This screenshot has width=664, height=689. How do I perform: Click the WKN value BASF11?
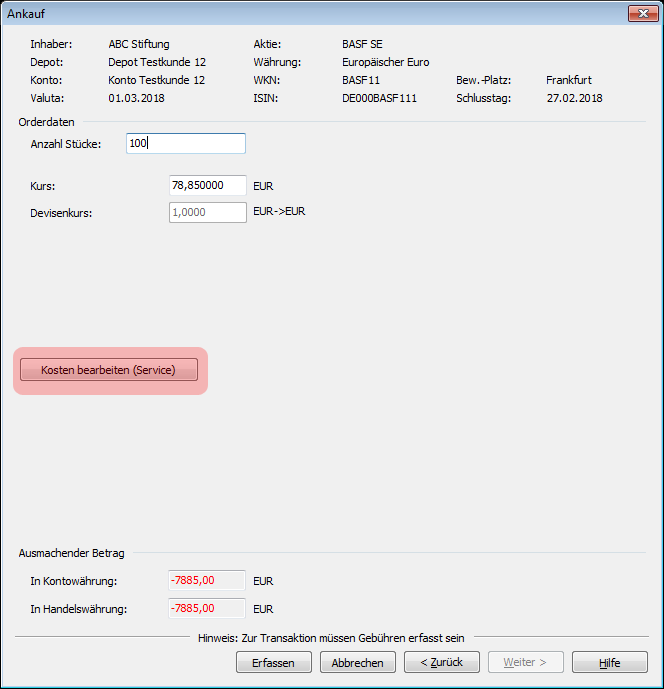pyautogui.click(x=361, y=80)
